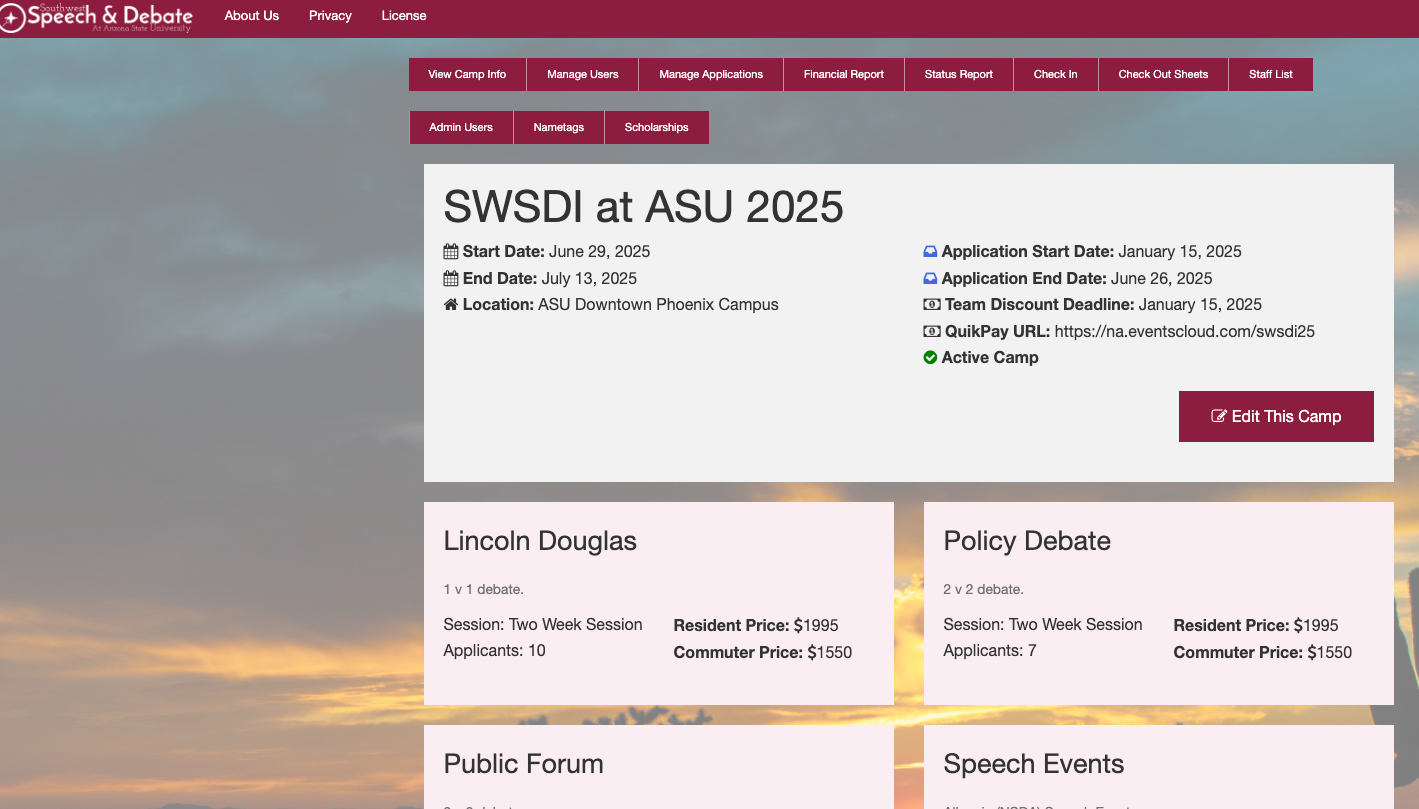
Task: Open the Manage Applications tab
Action: click(711, 75)
